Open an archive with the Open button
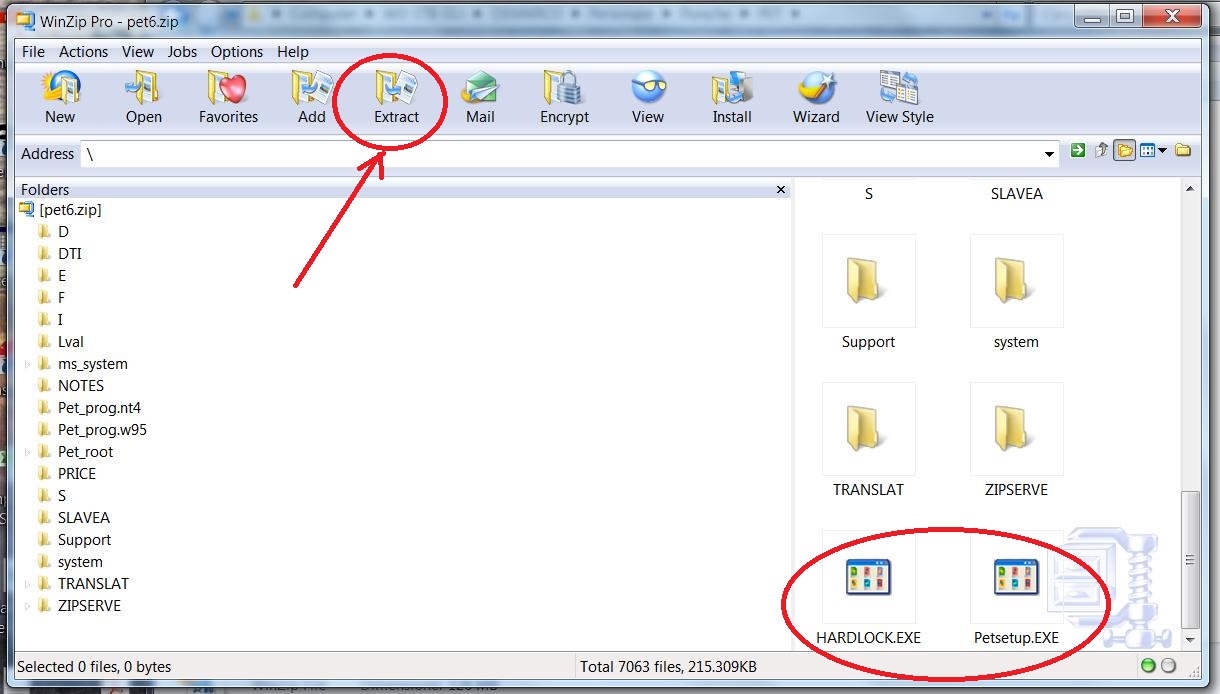 pyautogui.click(x=144, y=97)
